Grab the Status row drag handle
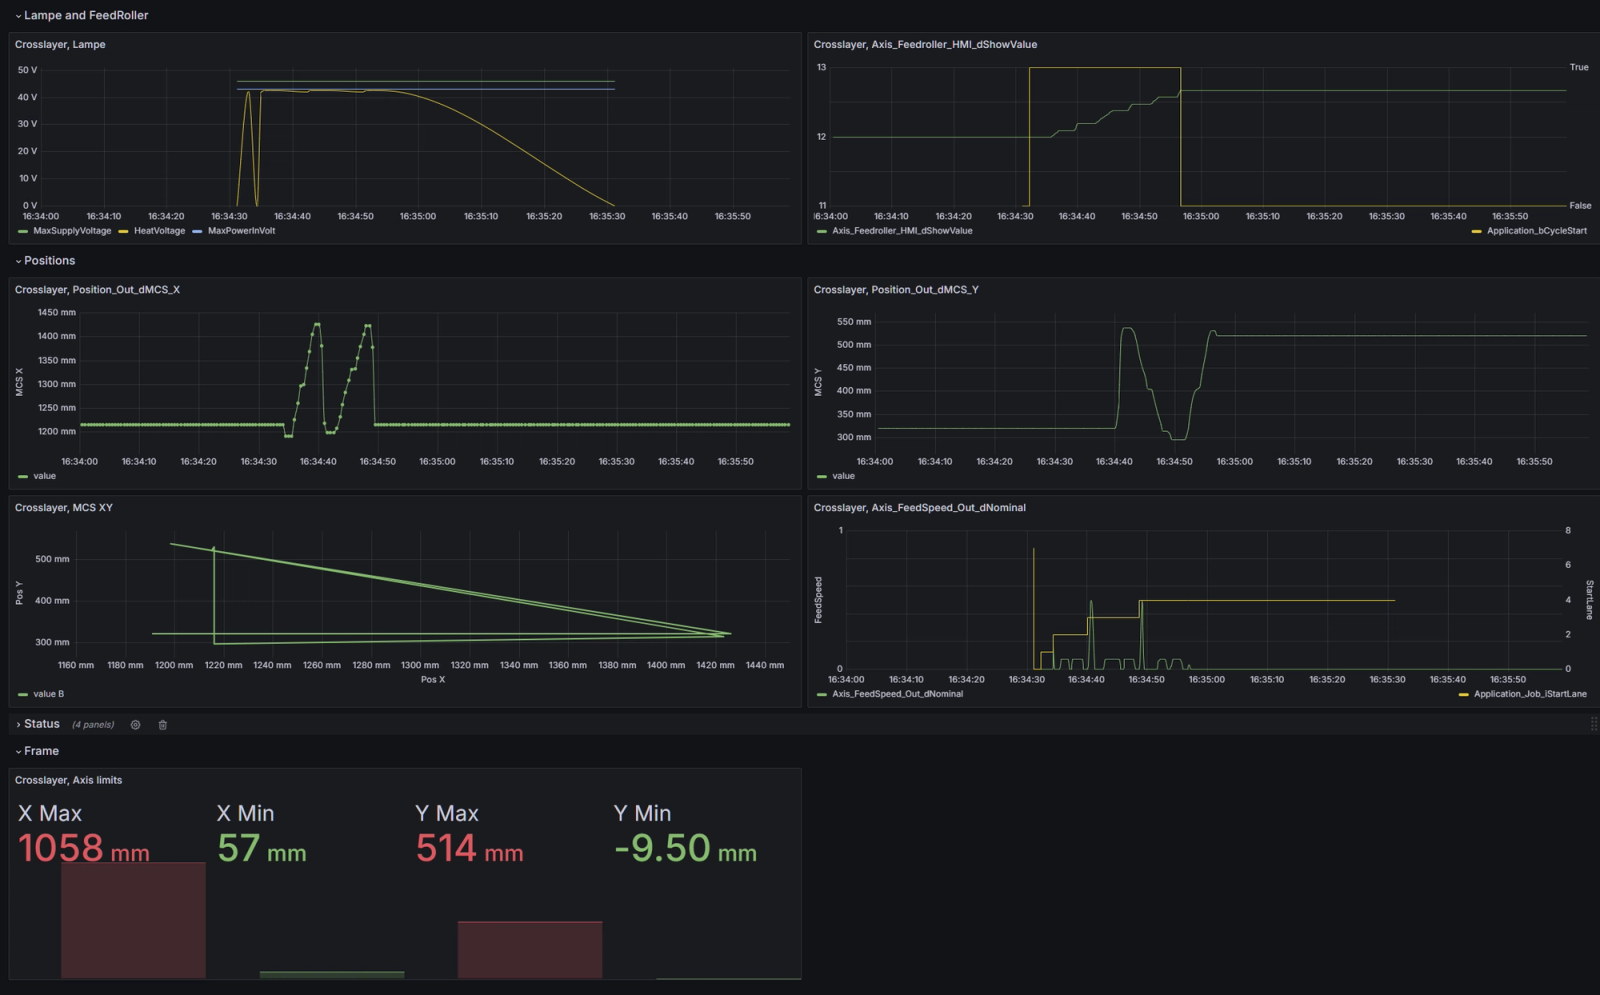Viewport: 1600px width, 995px height. pos(1594,724)
